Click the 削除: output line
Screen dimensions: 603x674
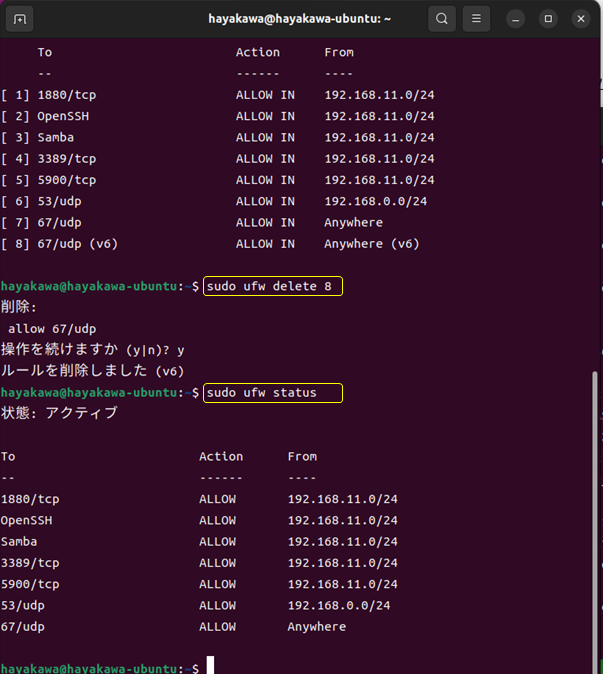coord(19,307)
